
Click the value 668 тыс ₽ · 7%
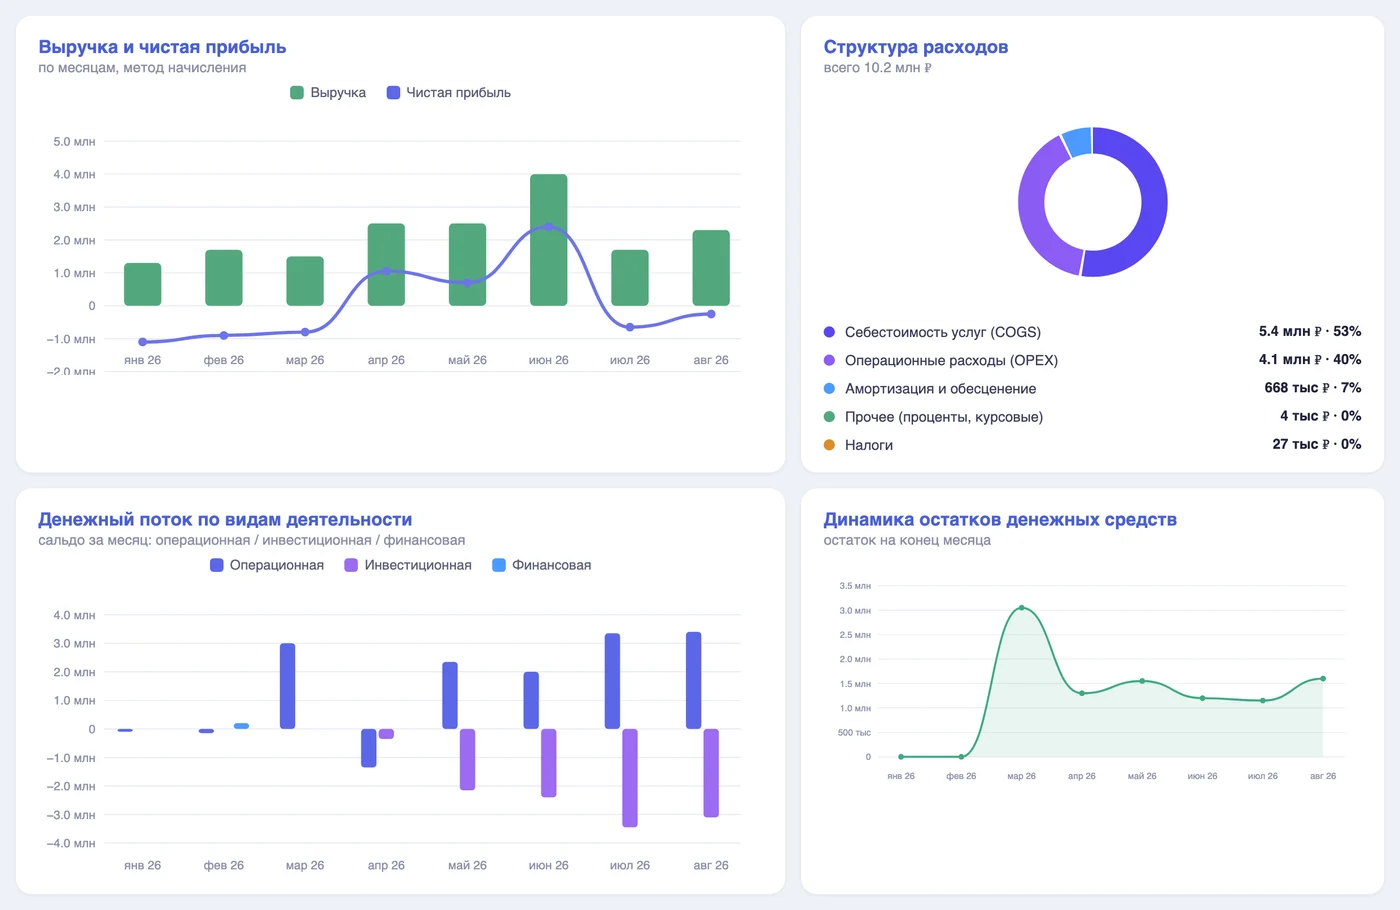pos(1313,387)
